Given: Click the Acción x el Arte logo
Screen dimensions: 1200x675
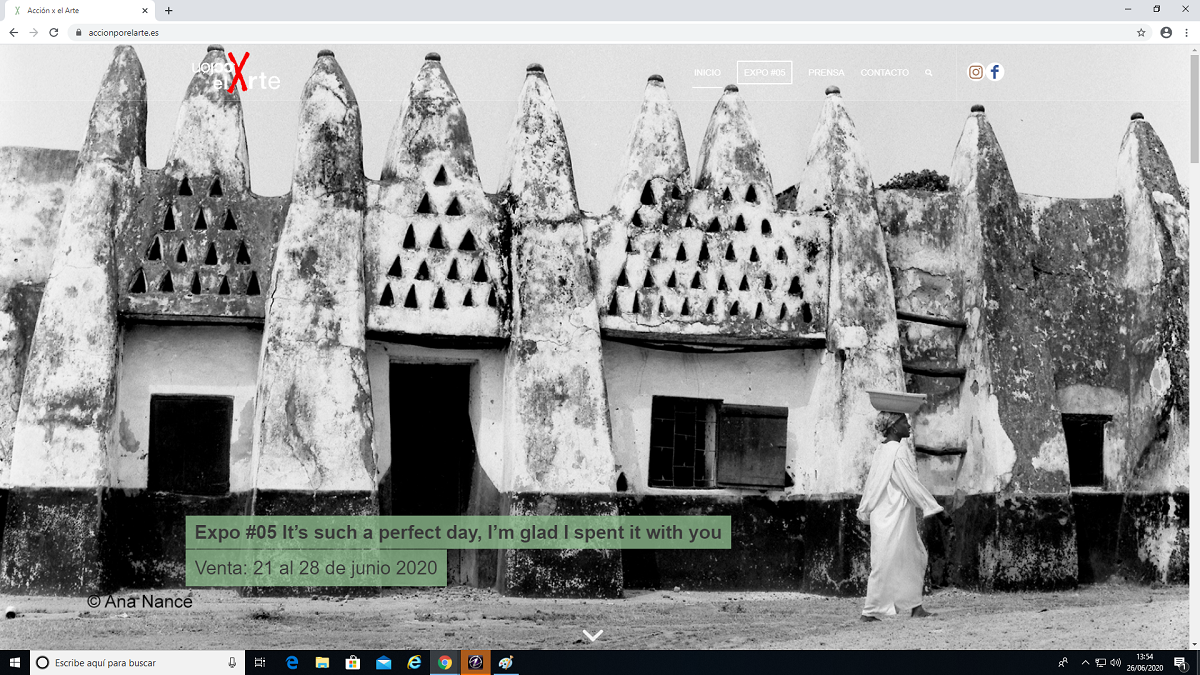Looking at the screenshot, I should point(236,73).
